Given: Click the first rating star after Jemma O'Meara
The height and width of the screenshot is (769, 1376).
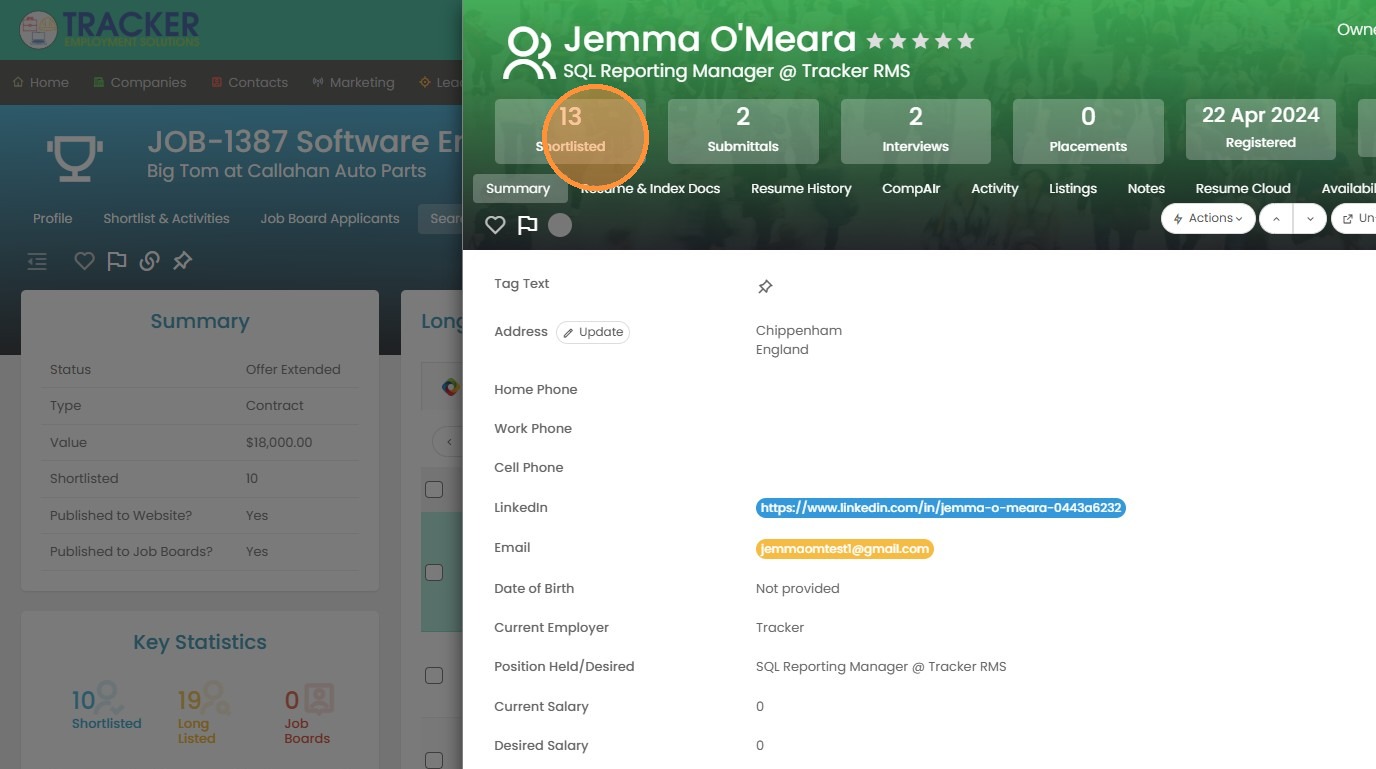Looking at the screenshot, I should coord(875,41).
